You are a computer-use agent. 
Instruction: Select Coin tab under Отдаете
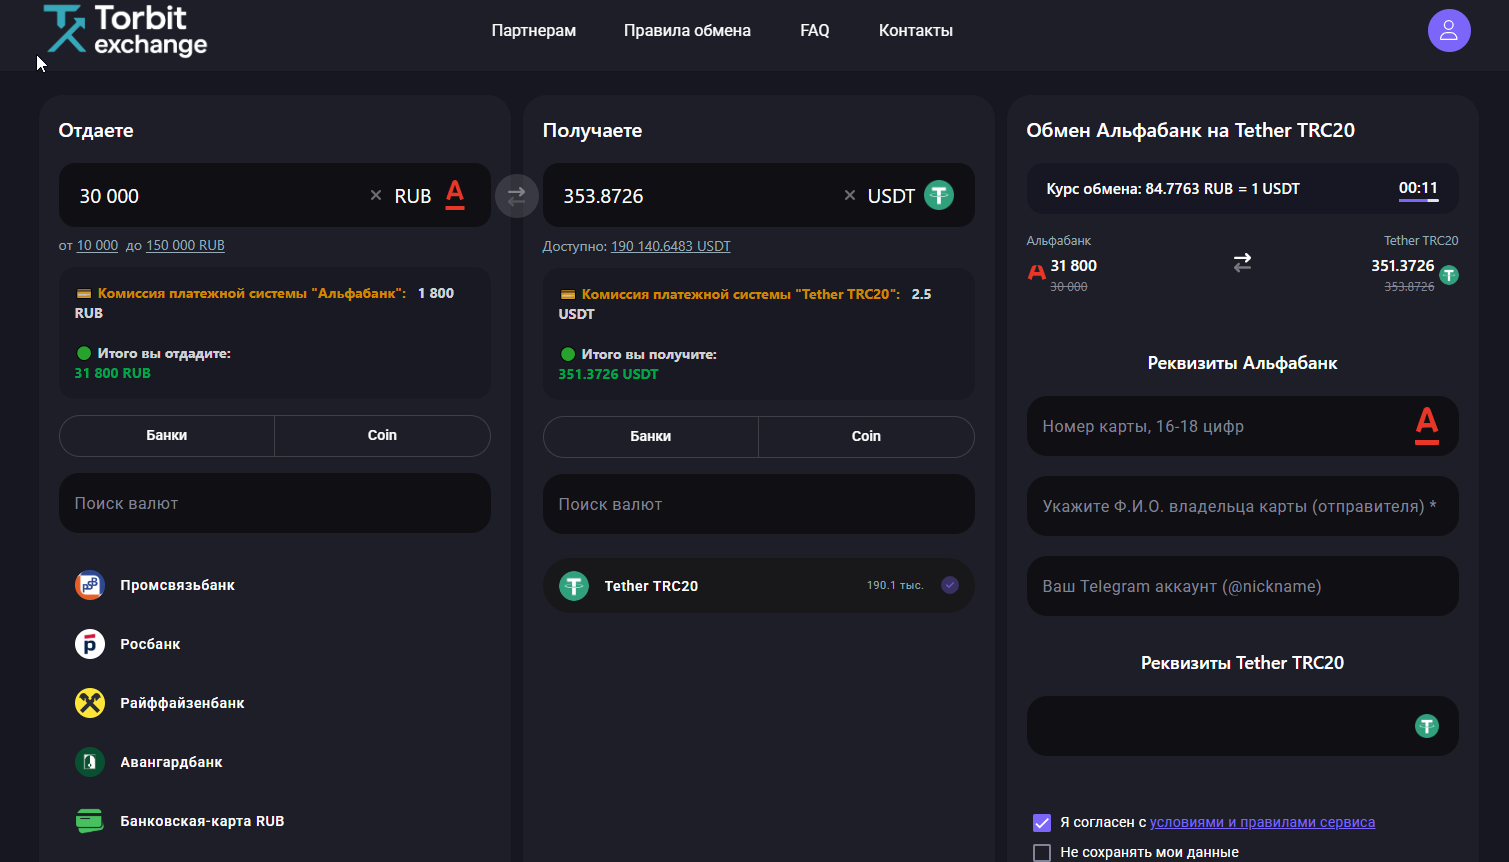click(x=382, y=435)
